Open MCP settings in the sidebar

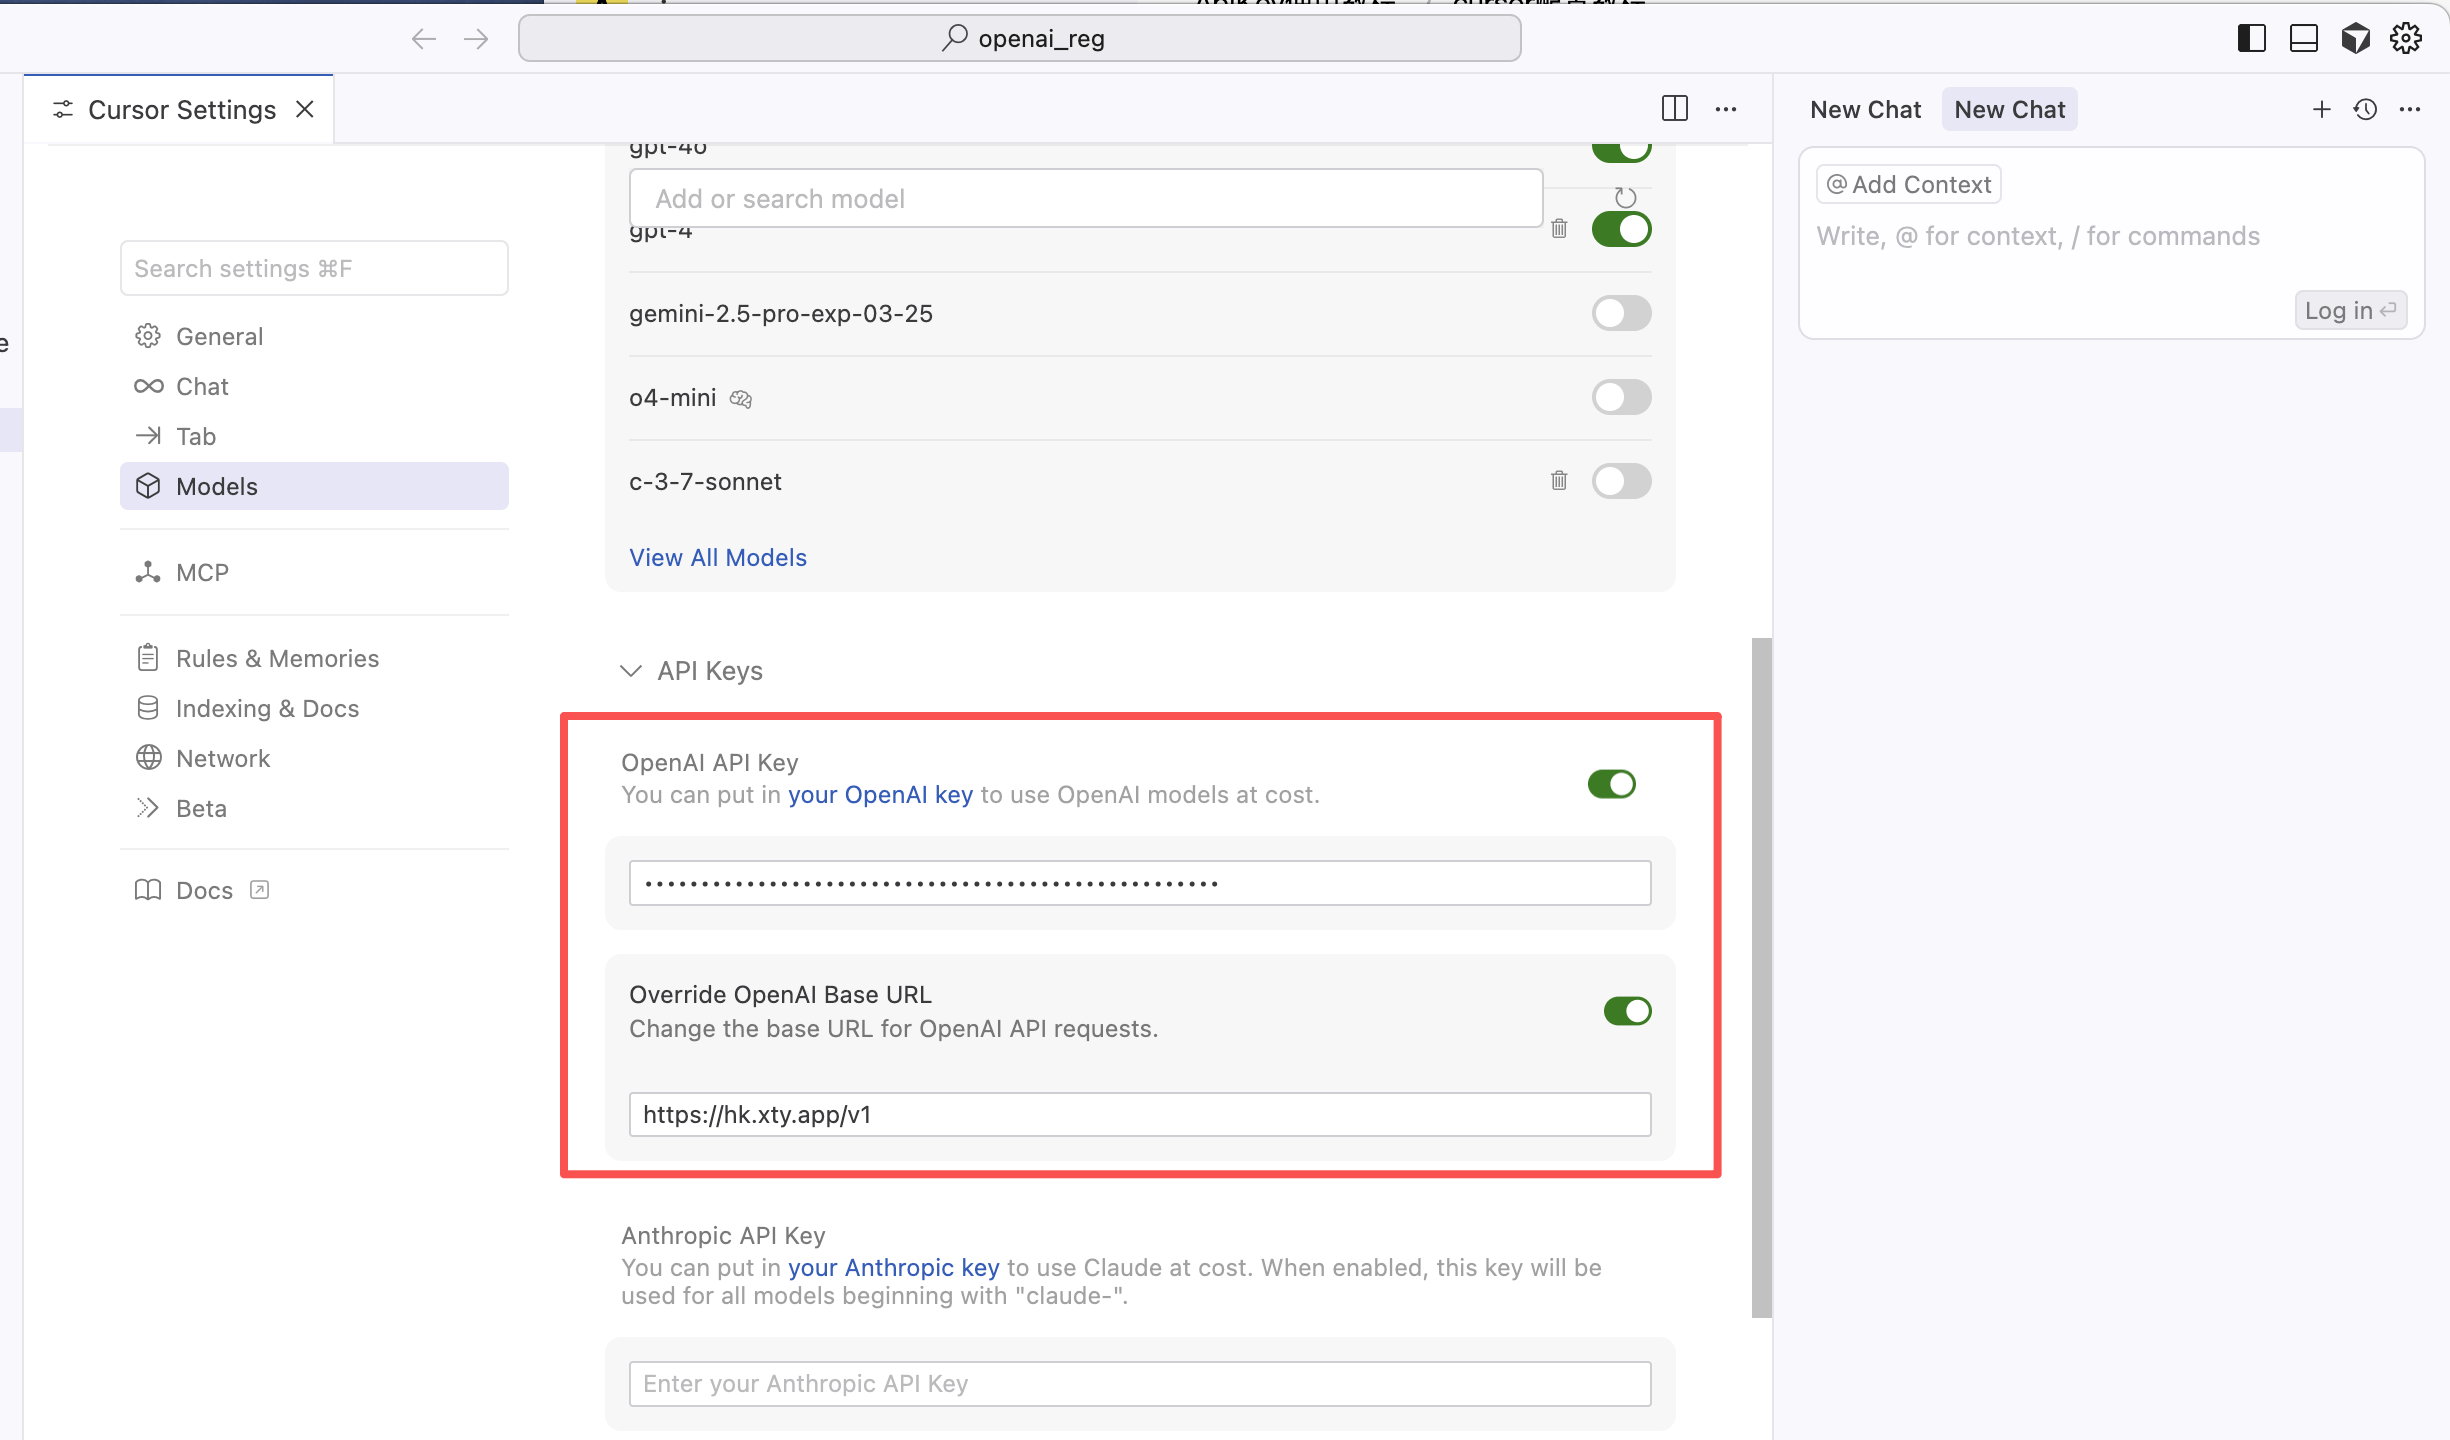pyautogui.click(x=203, y=572)
